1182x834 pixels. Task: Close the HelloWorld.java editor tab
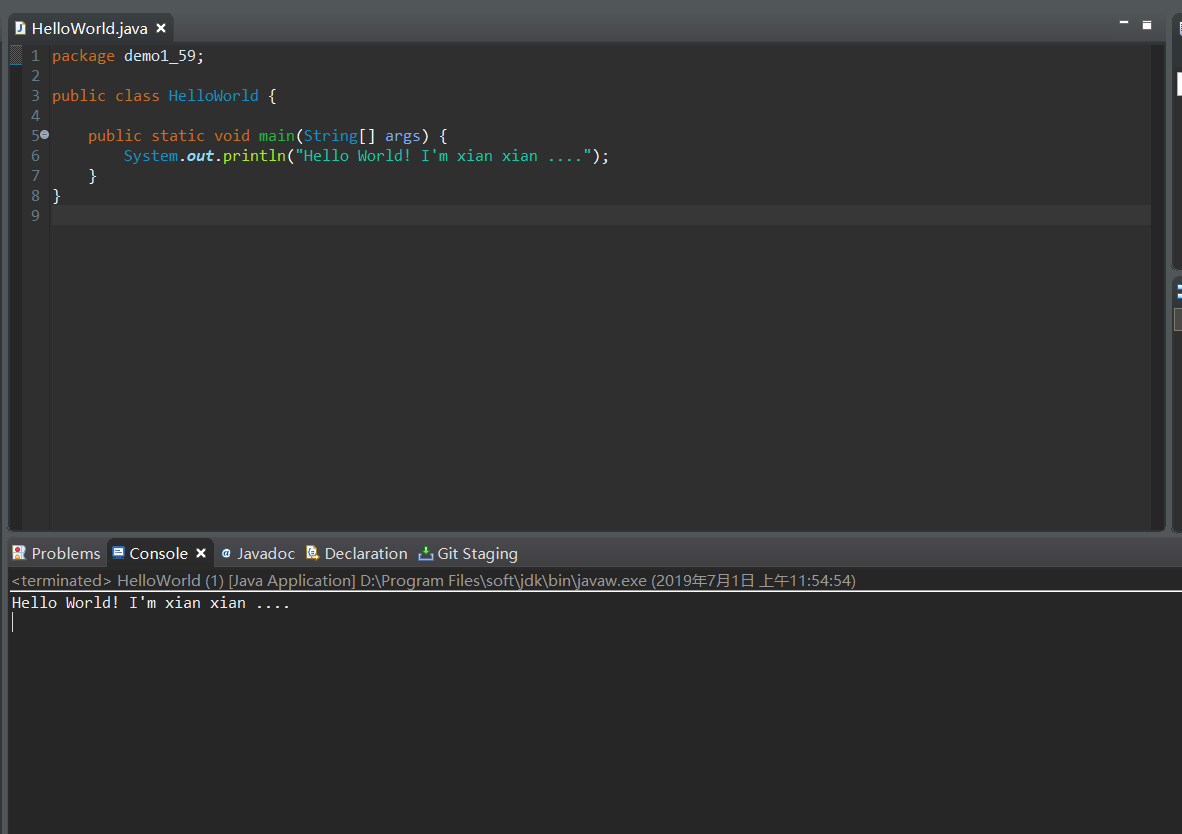click(x=161, y=28)
